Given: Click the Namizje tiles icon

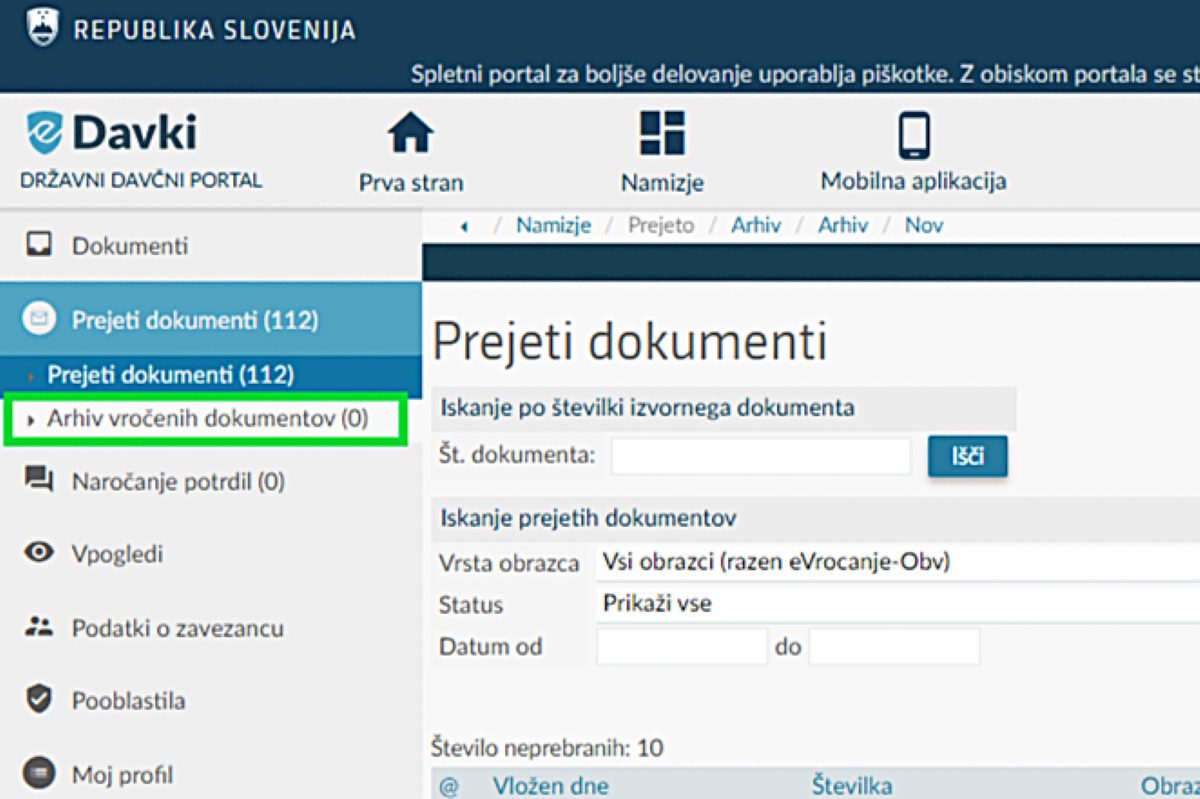Looking at the screenshot, I should (x=661, y=131).
